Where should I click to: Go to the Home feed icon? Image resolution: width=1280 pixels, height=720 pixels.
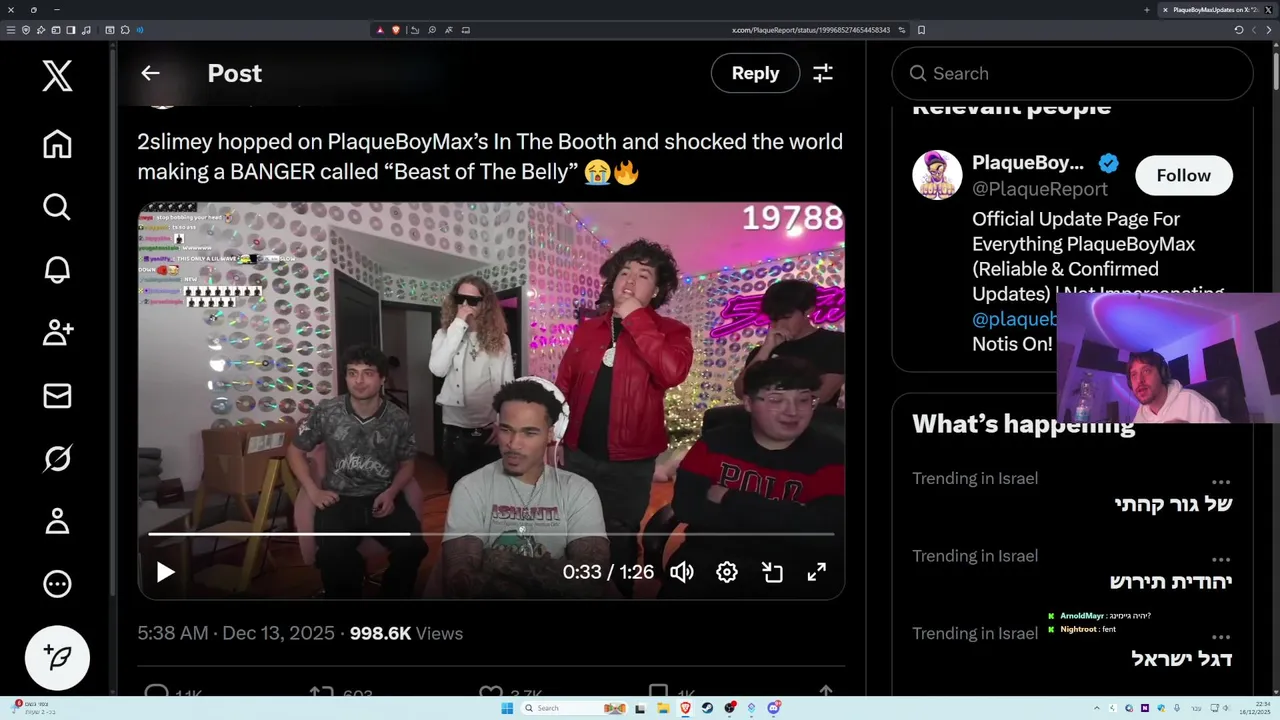pos(57,144)
